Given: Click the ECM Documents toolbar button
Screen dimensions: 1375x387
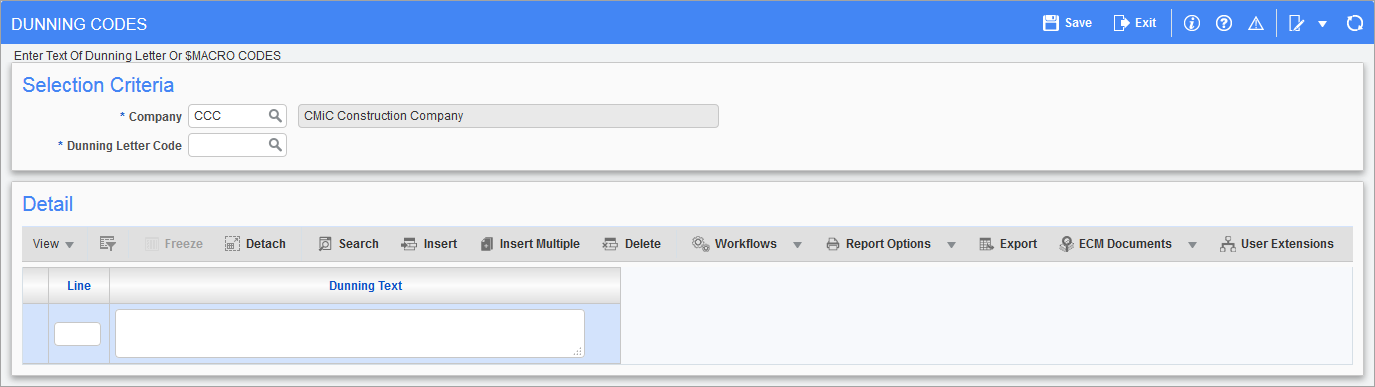Looking at the screenshot, I should (x=1116, y=244).
